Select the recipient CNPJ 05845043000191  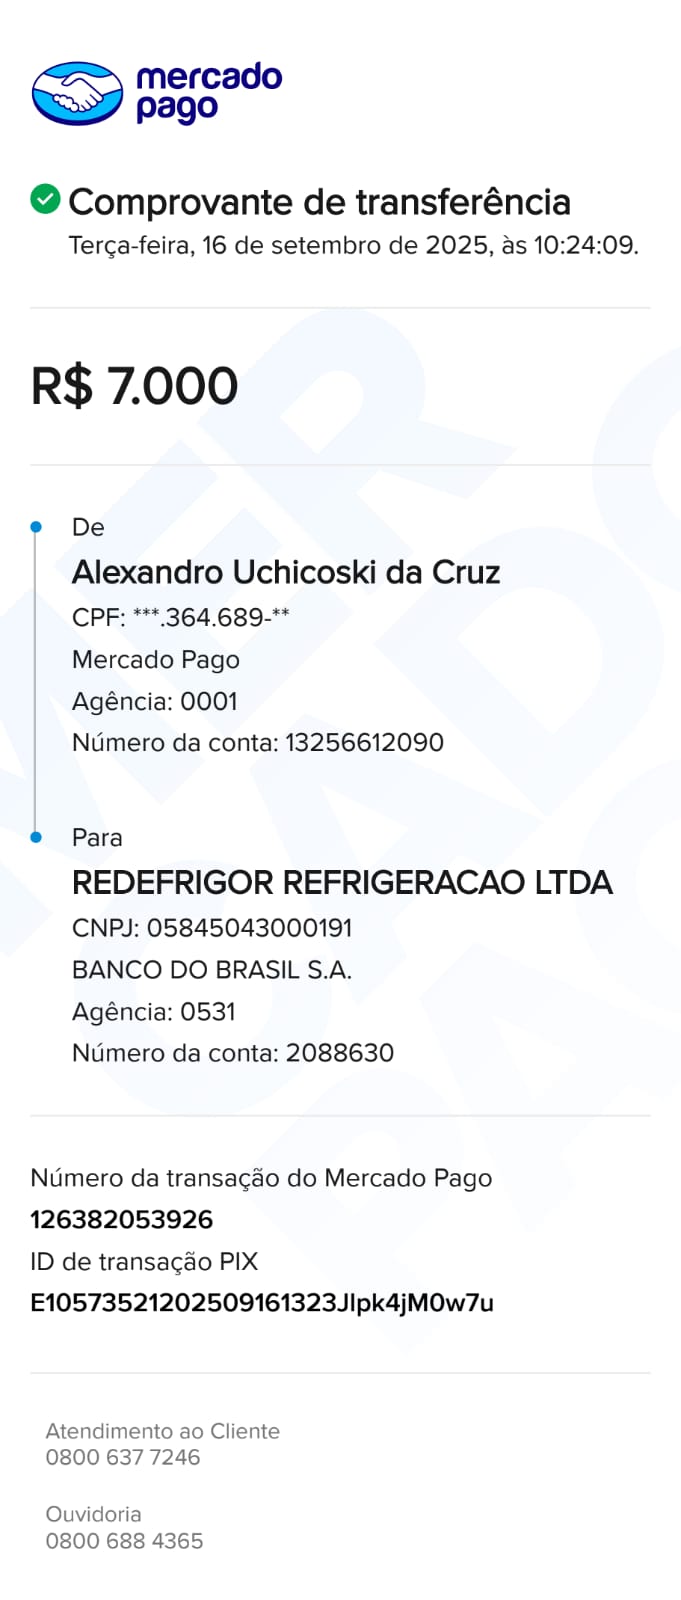(x=249, y=928)
